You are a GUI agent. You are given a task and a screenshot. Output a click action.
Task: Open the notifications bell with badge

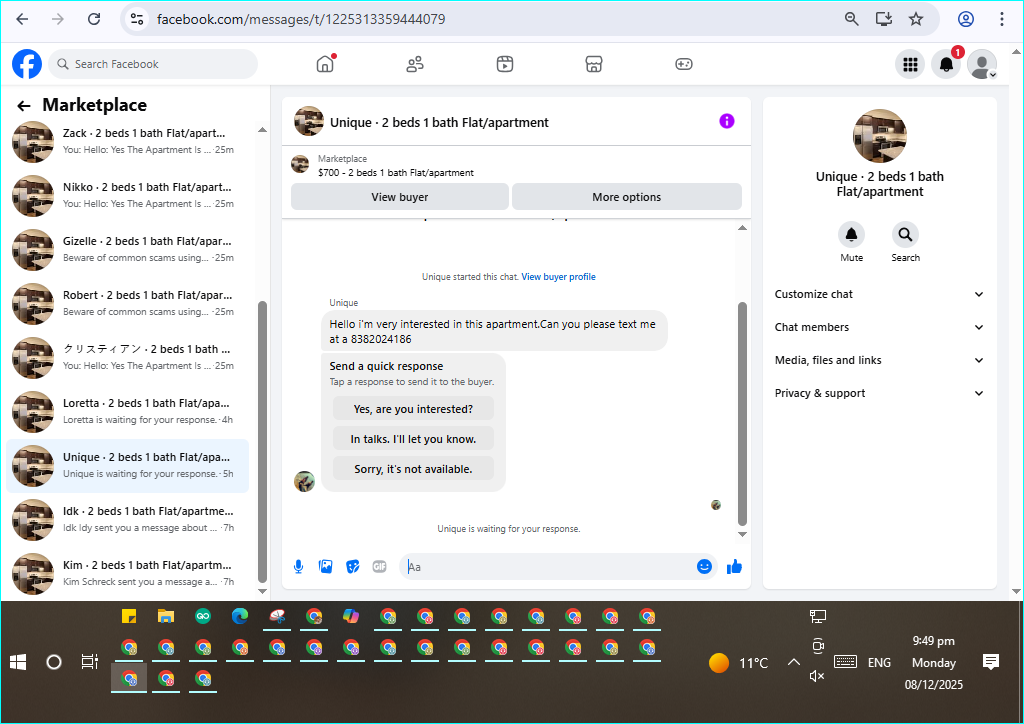(x=946, y=64)
